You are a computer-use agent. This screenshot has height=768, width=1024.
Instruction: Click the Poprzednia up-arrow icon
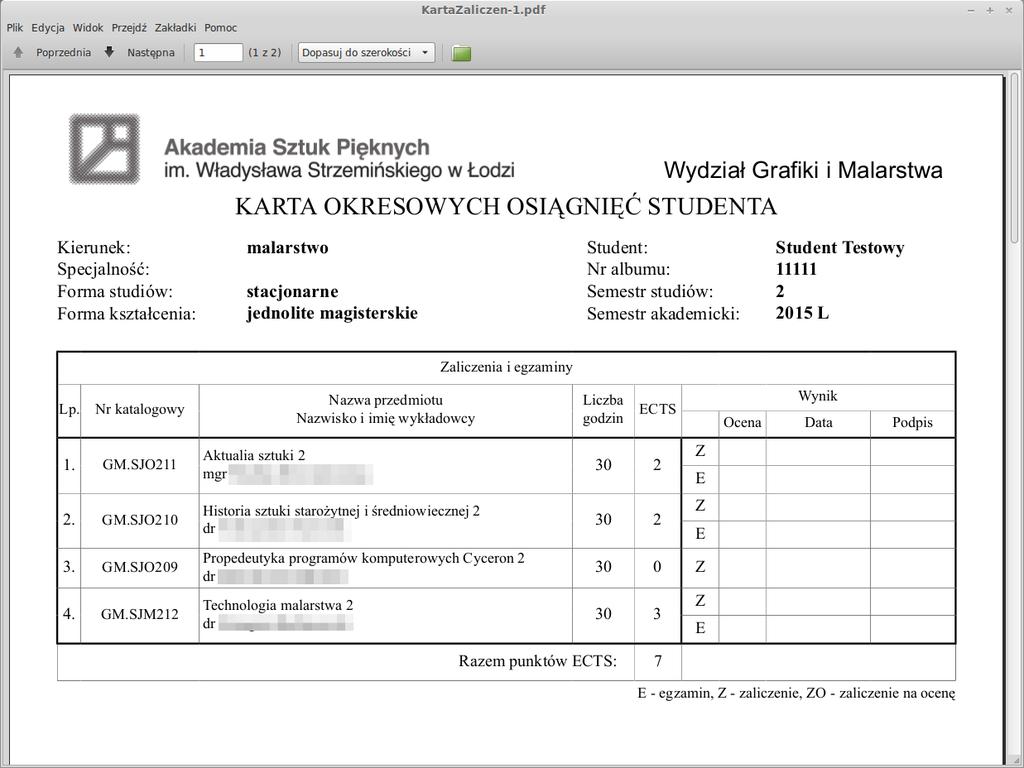click(18, 52)
